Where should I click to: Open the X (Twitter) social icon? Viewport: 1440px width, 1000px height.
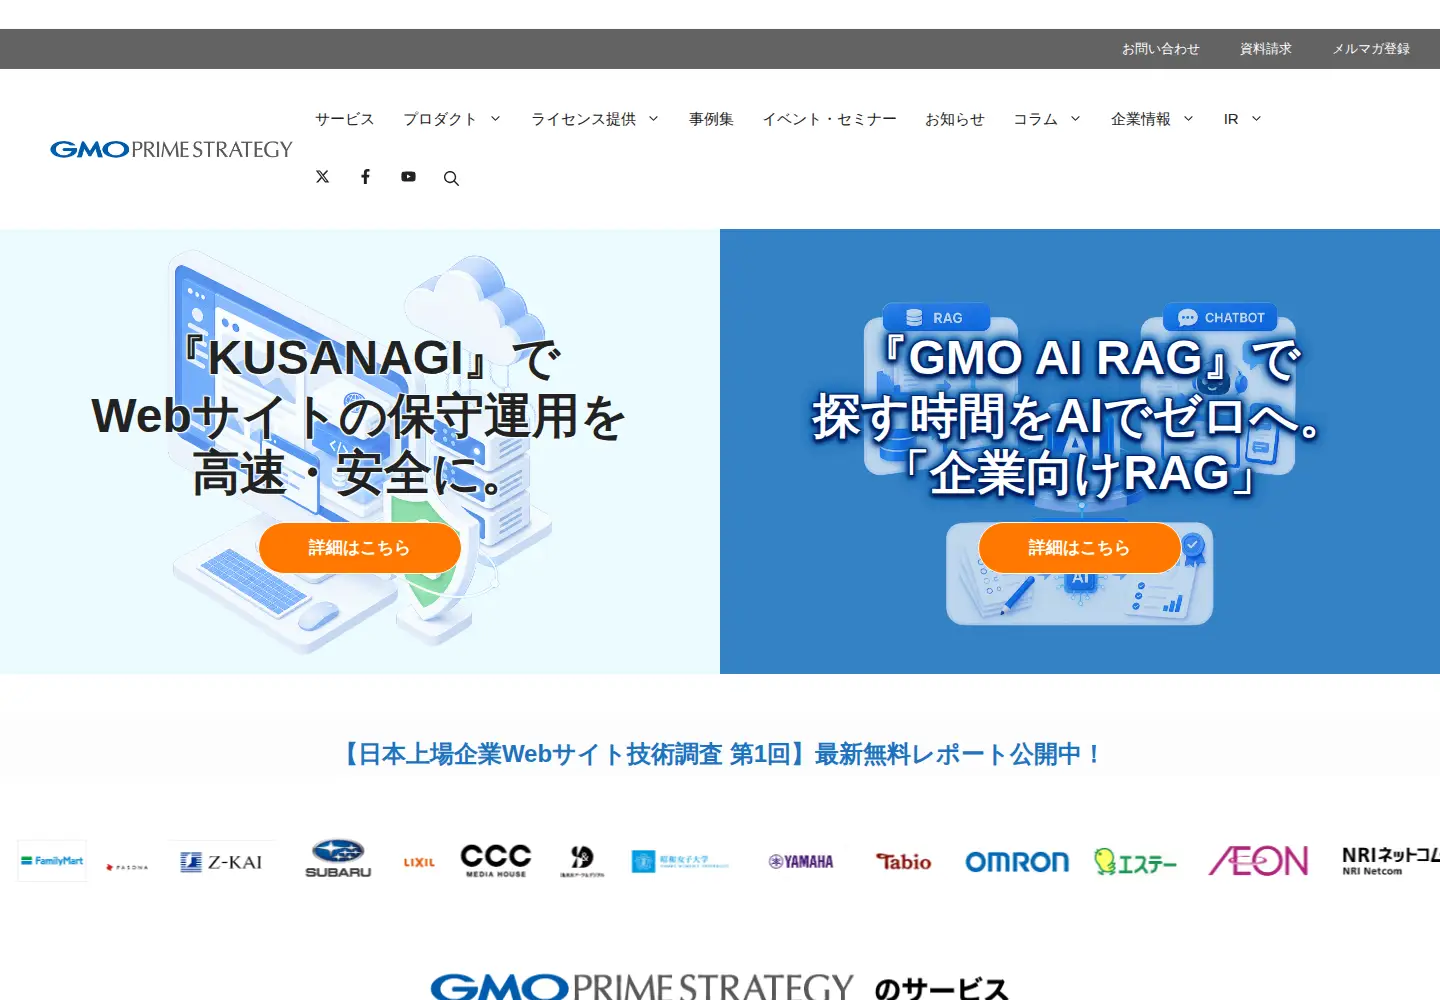[322, 177]
